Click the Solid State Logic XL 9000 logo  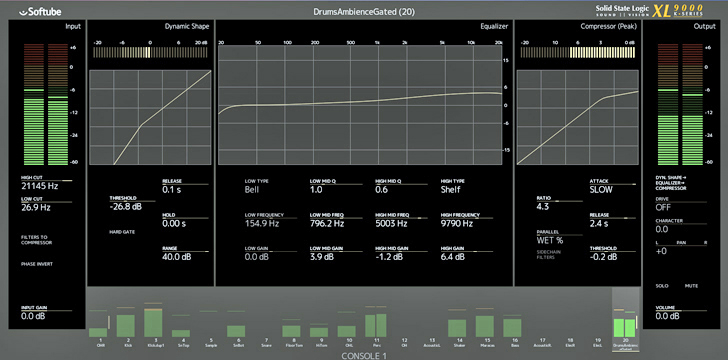coord(650,10)
